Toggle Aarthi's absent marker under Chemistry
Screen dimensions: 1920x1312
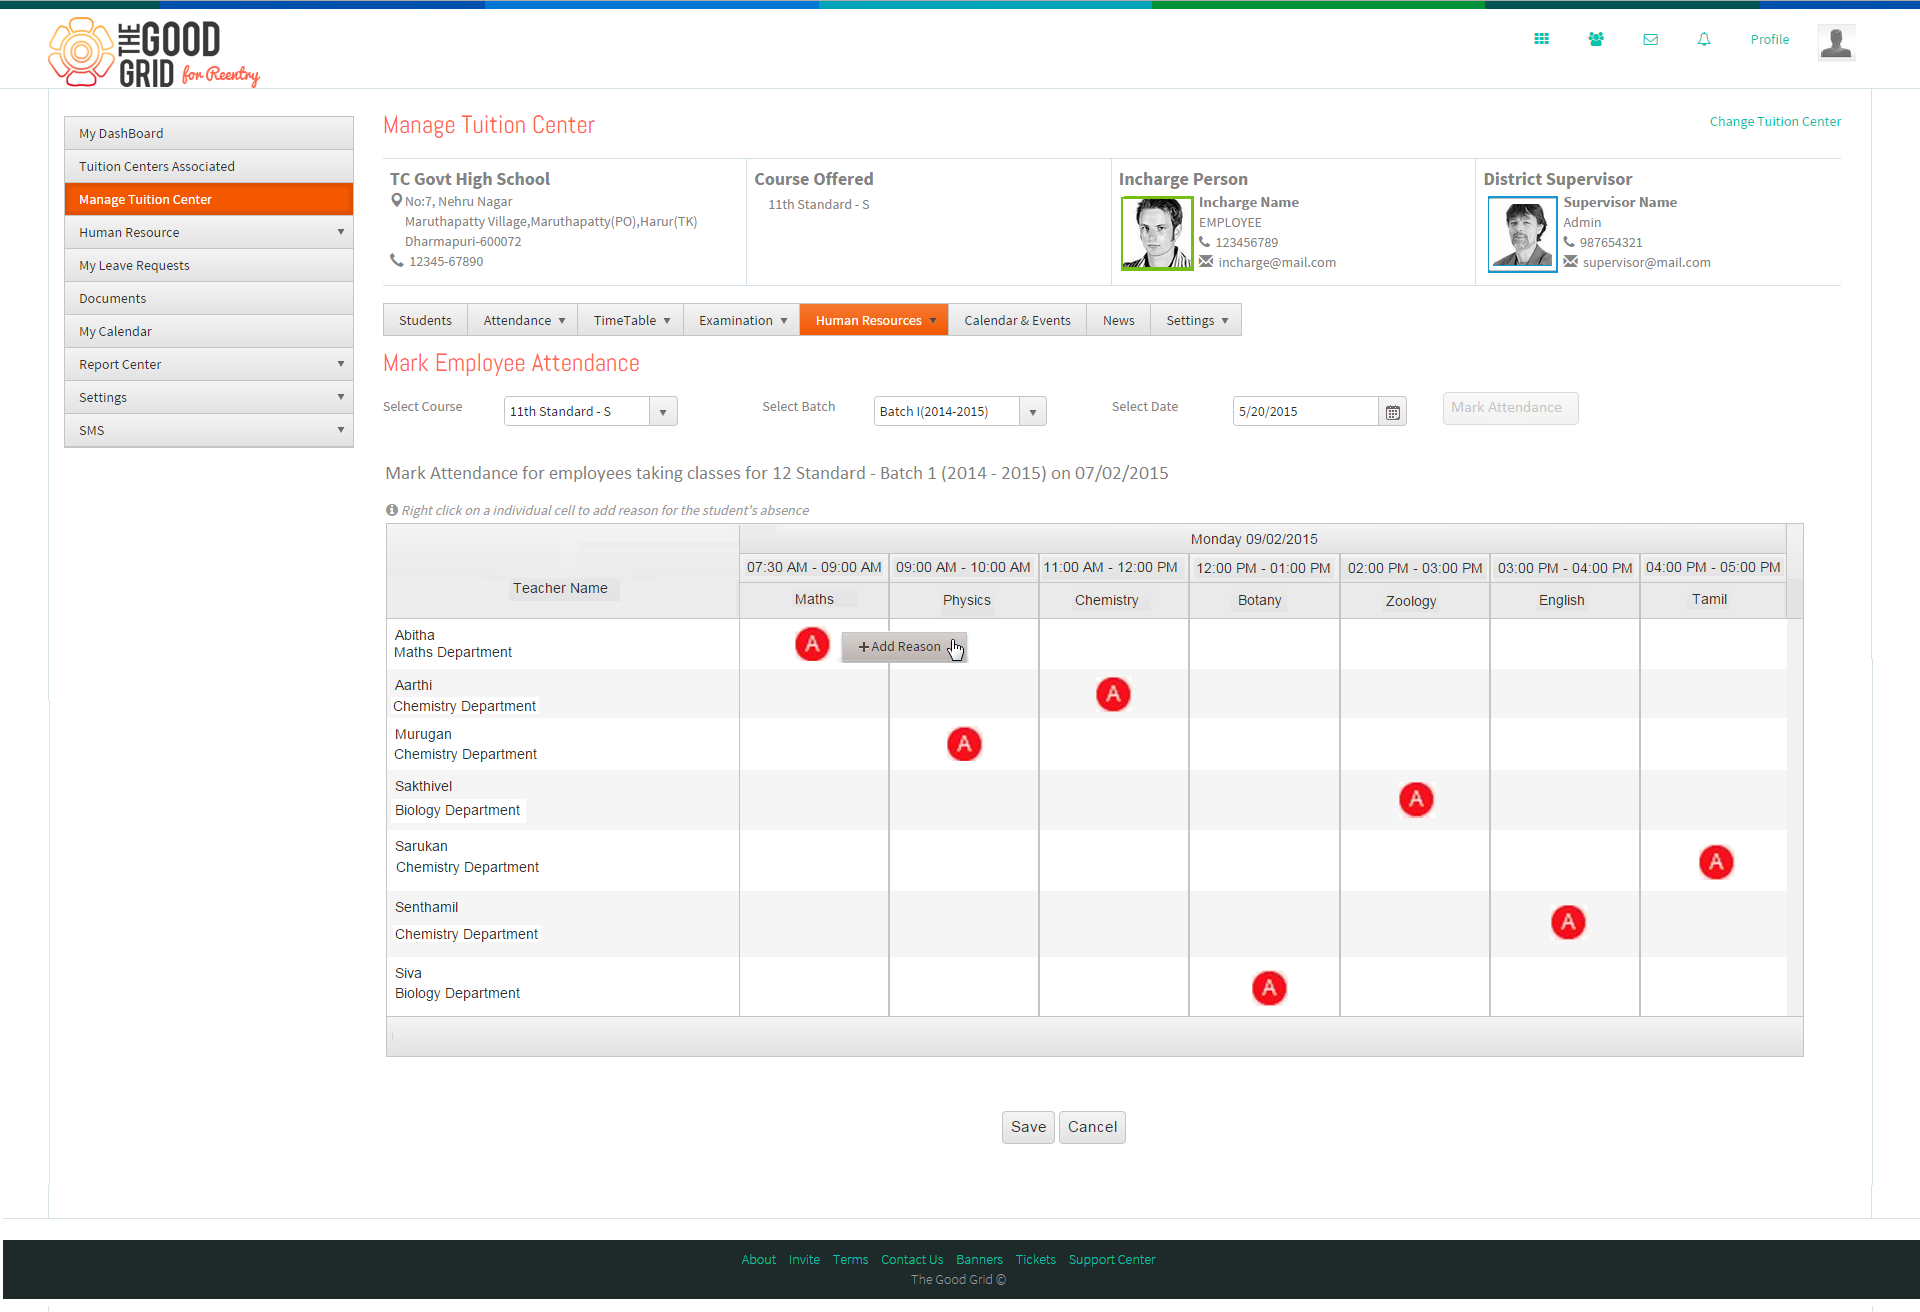[1113, 694]
